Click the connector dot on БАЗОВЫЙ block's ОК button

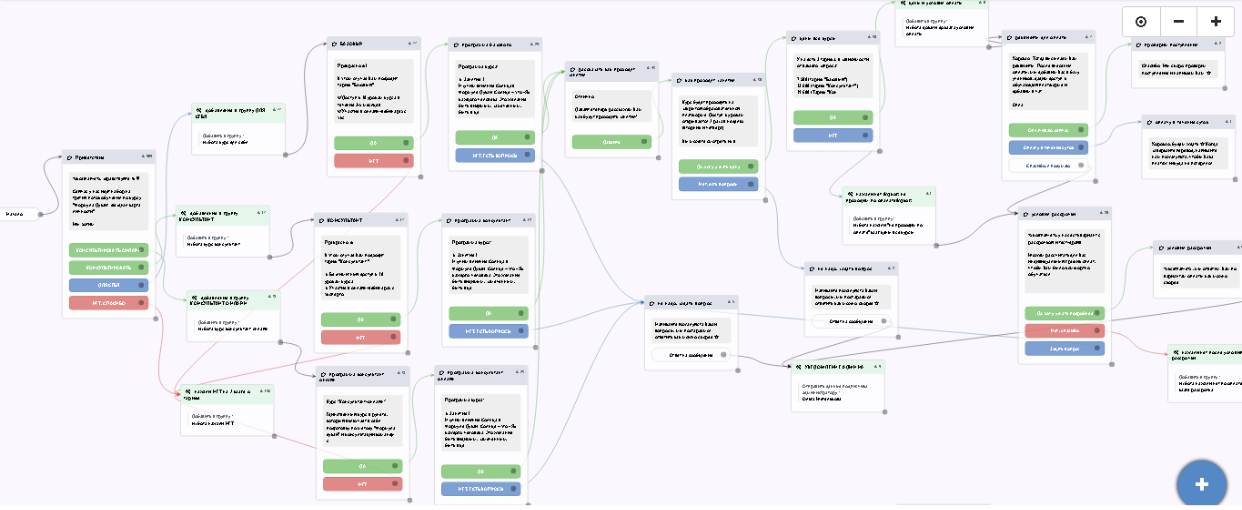(x=407, y=143)
